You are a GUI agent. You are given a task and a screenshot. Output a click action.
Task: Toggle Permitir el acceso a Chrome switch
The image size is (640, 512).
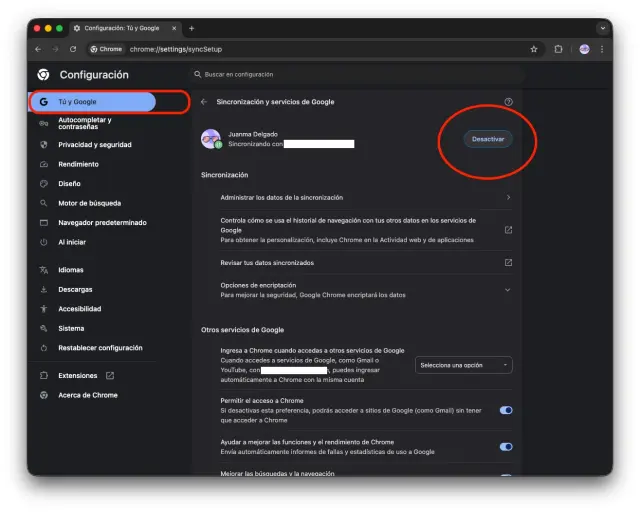click(x=506, y=410)
